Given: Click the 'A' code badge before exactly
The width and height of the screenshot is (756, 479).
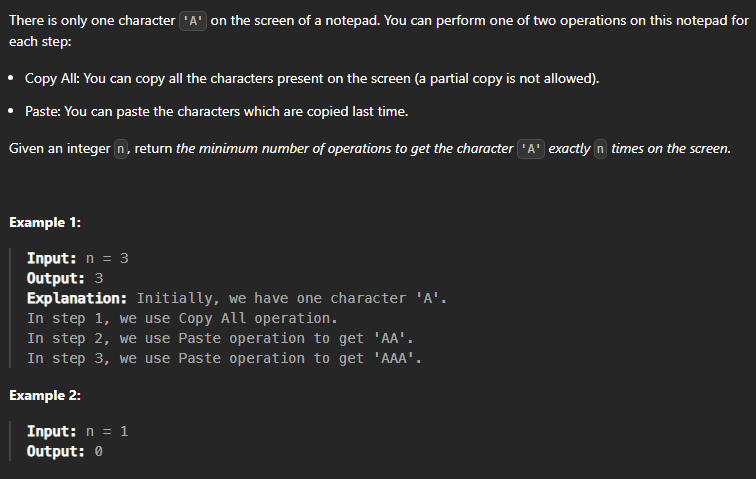Looking at the screenshot, I should [531, 149].
